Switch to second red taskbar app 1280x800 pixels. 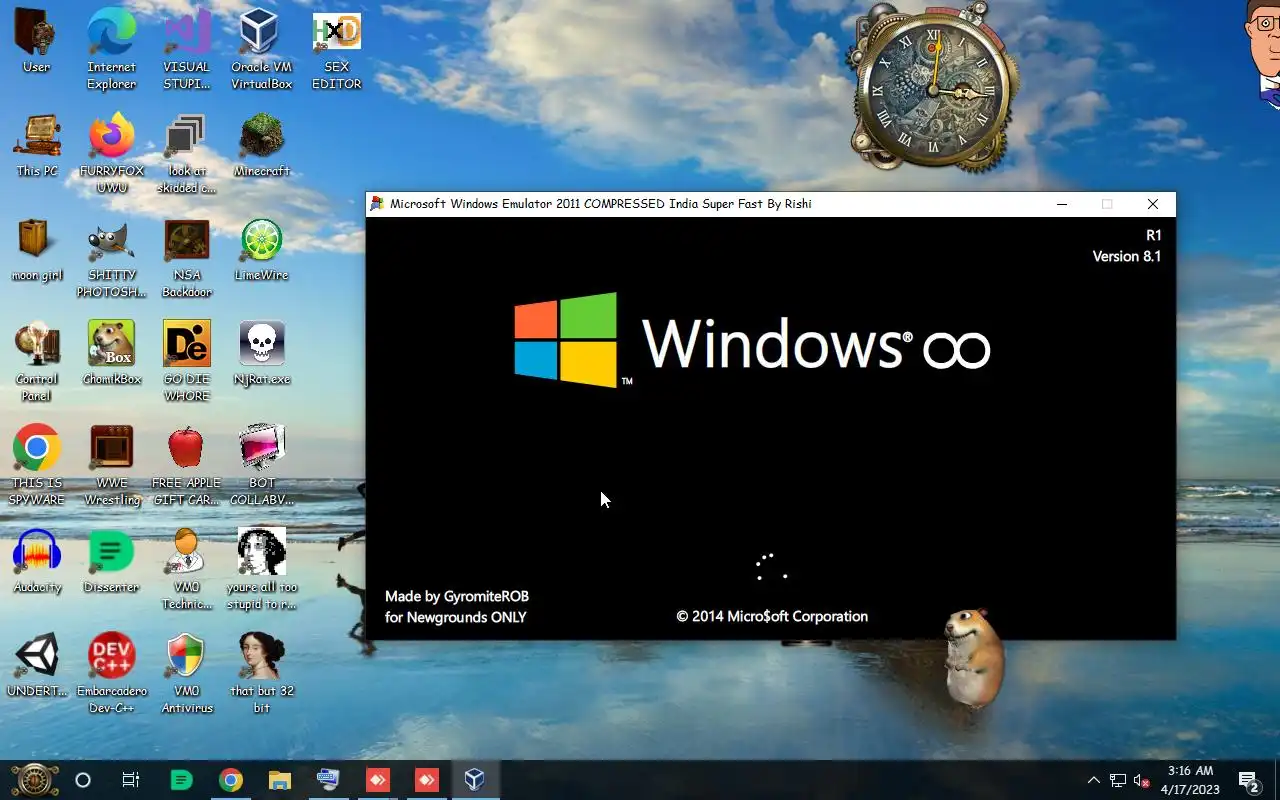click(426, 780)
